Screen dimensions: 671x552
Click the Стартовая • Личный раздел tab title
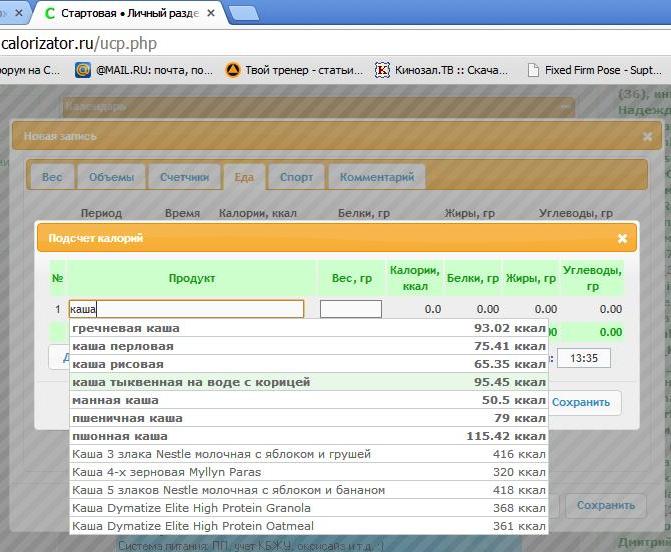point(130,13)
